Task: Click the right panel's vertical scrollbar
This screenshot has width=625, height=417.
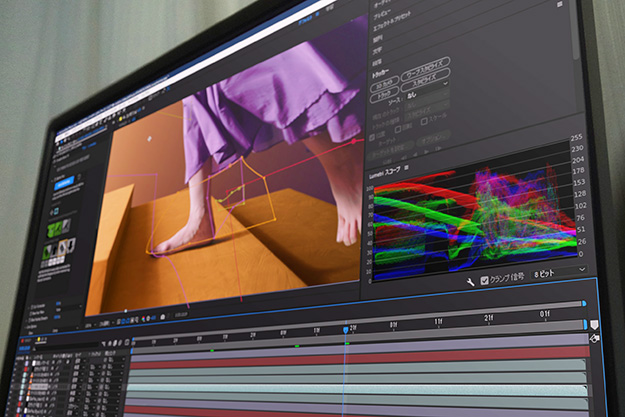Action: point(576,30)
